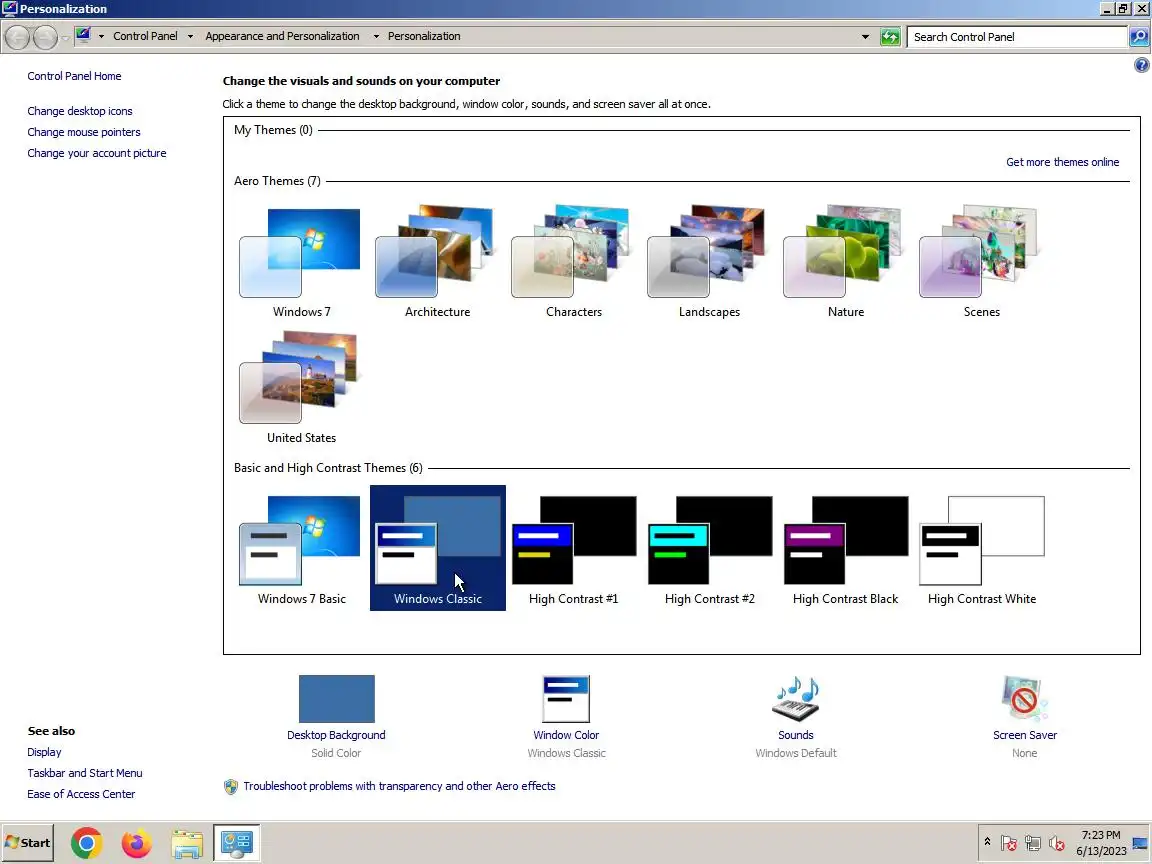Open the address bar history dropdown

865,37
